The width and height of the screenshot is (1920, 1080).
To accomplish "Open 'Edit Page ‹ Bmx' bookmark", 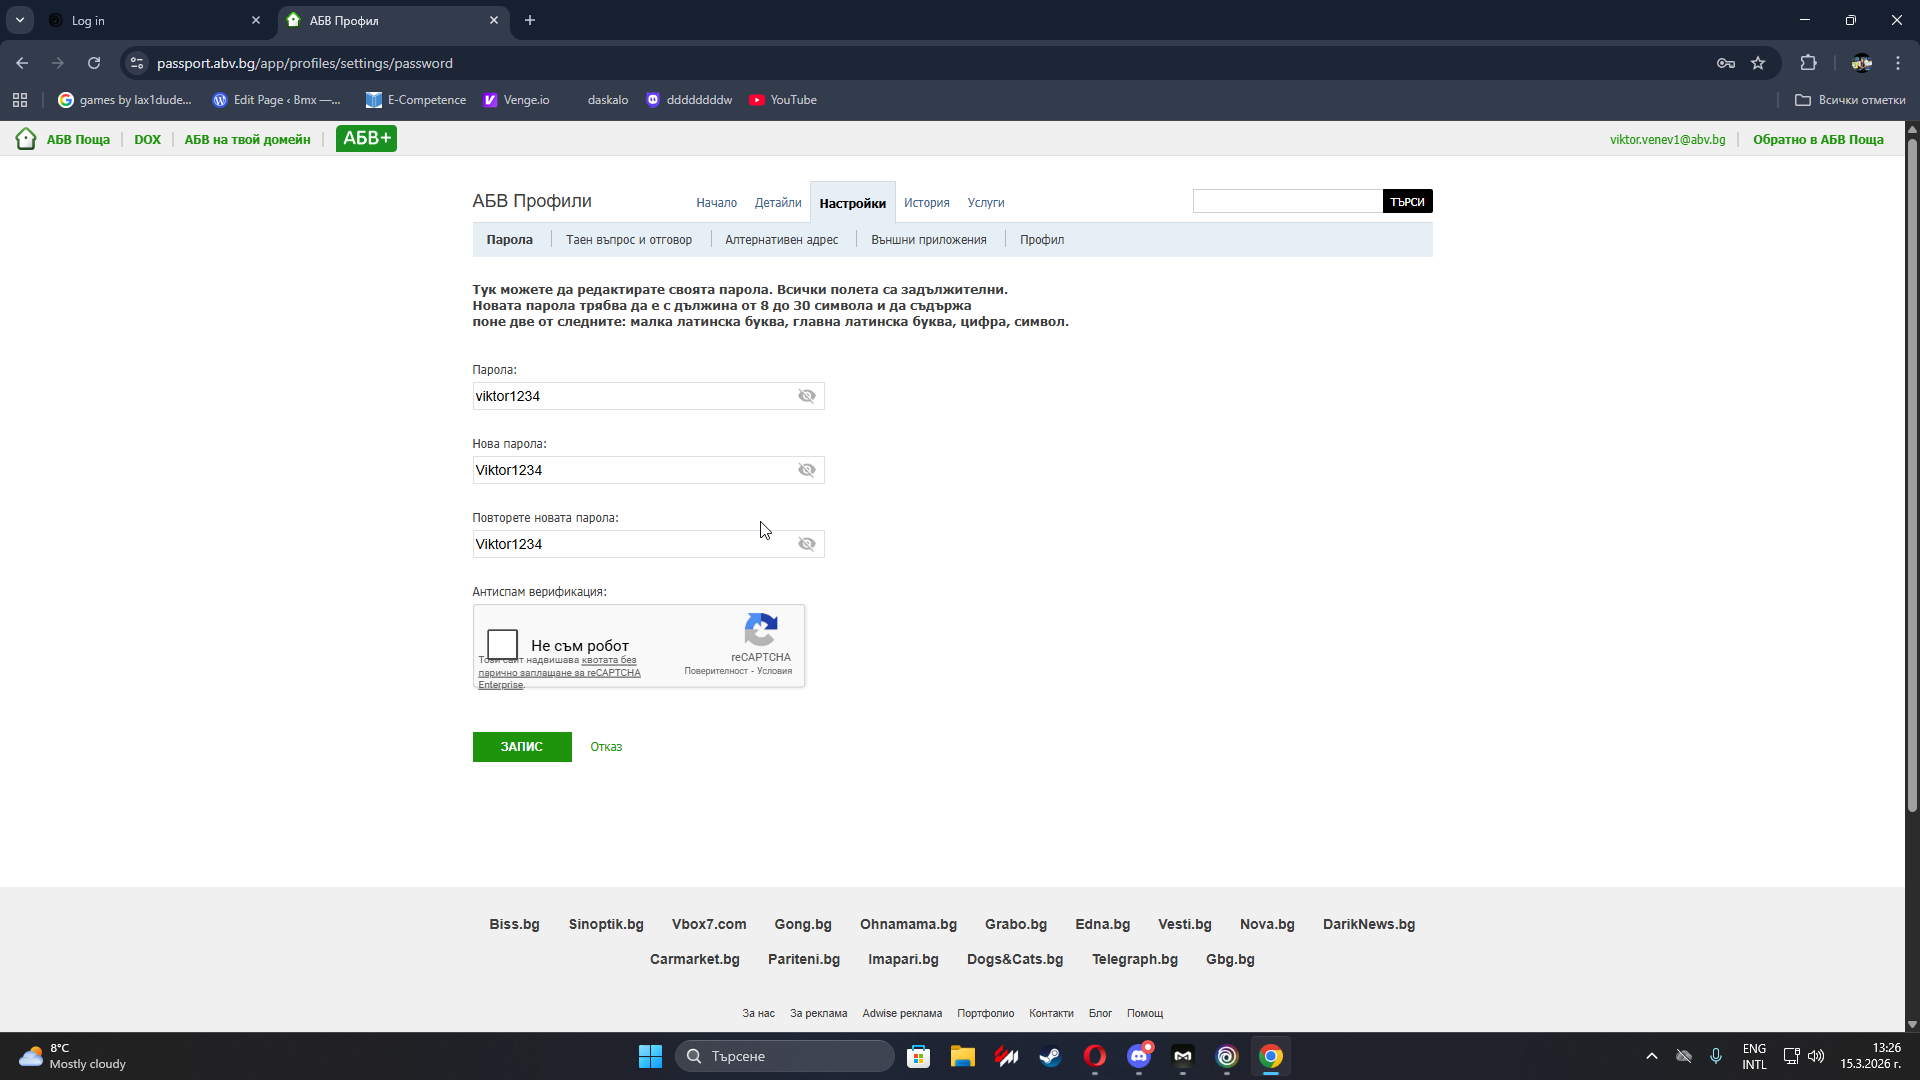I will coord(276,100).
